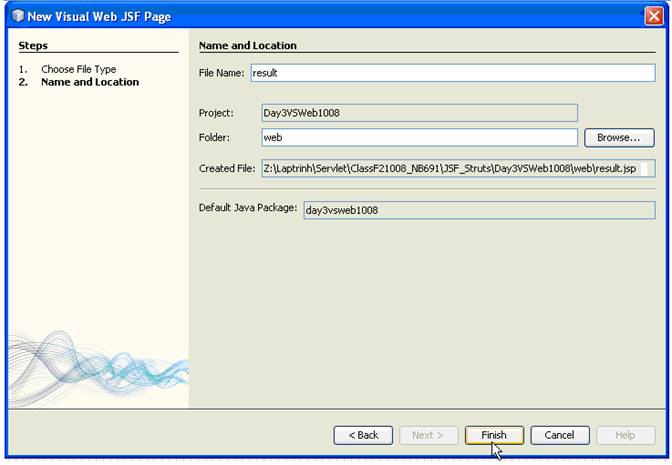Click the dialog title New Visual Web JSF Page

coord(99,16)
